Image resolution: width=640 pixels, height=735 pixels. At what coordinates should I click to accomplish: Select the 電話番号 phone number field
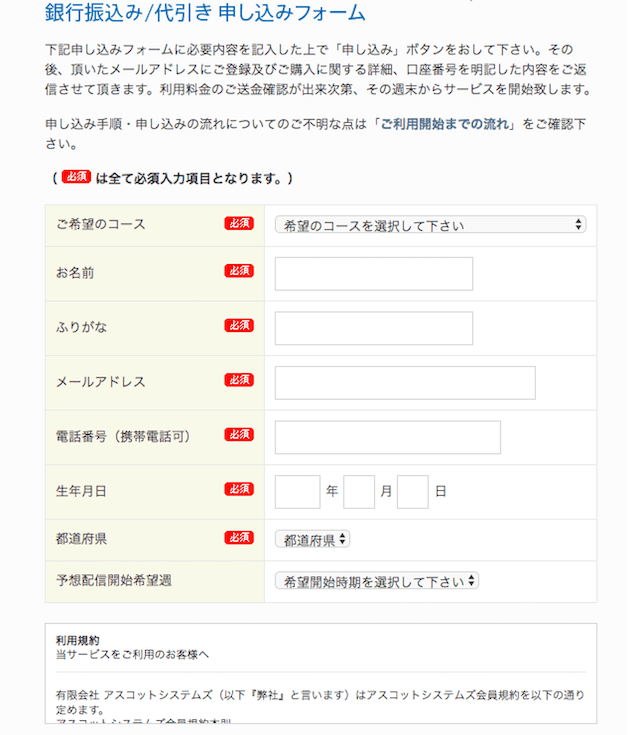[388, 437]
